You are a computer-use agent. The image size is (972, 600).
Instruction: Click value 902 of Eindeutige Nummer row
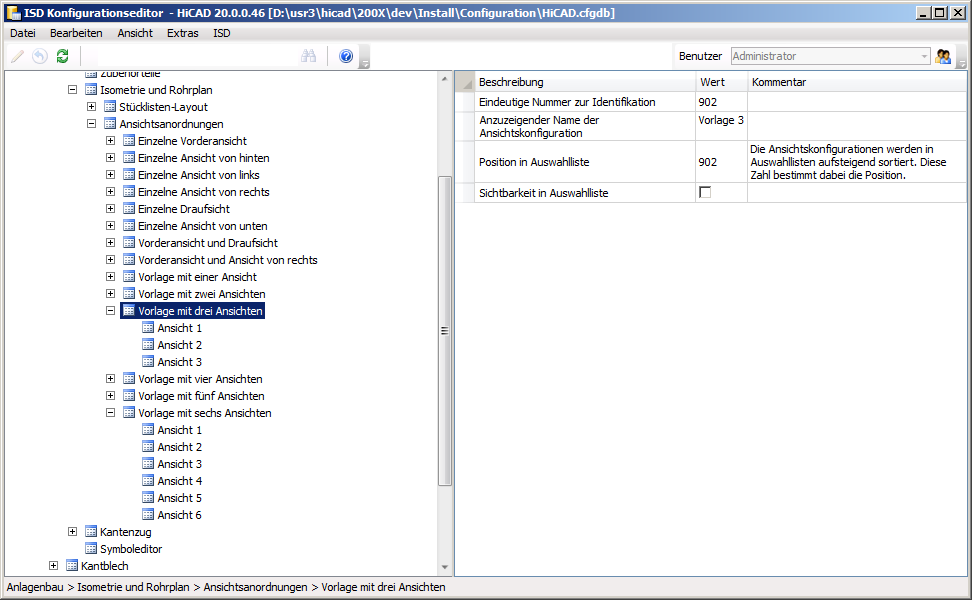pos(722,102)
